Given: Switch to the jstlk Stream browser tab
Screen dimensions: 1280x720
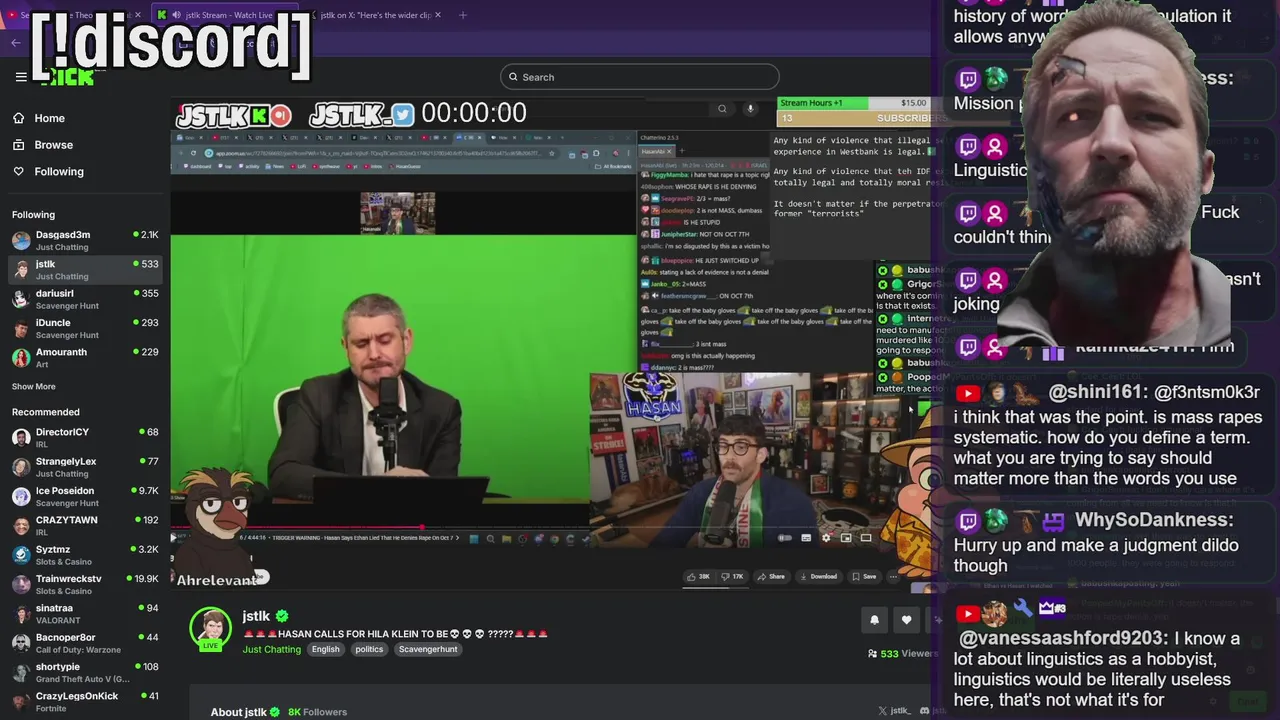Looking at the screenshot, I should coord(228,15).
